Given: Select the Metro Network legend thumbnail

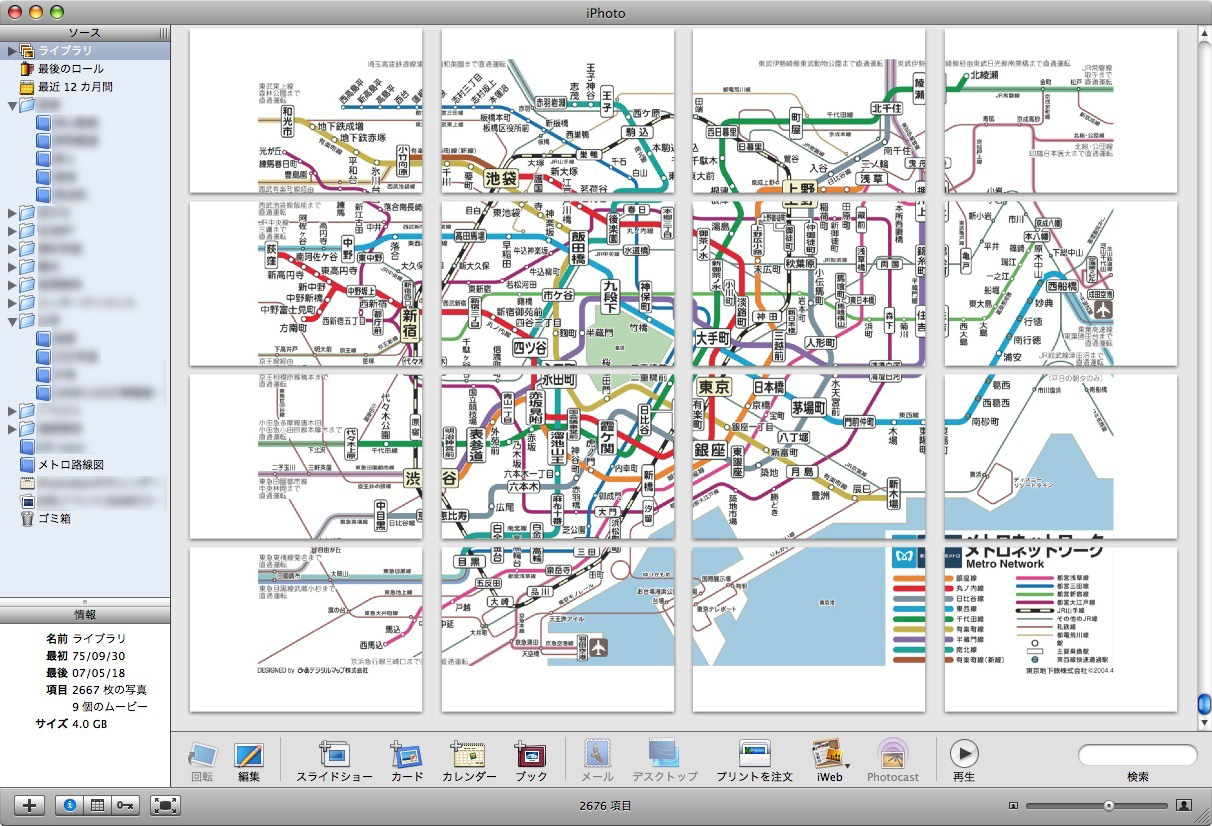Looking at the screenshot, I should (x=1060, y=629).
